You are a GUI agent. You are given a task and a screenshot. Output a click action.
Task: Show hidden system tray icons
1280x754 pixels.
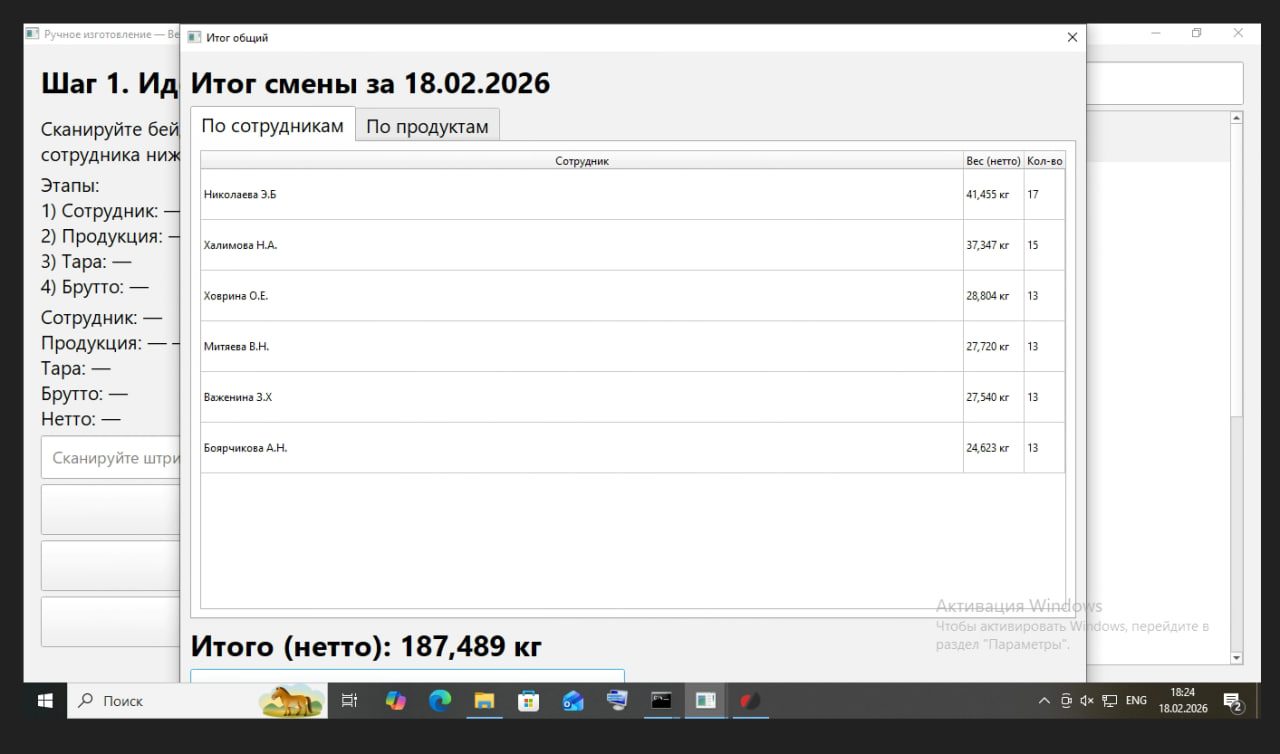pos(1044,701)
